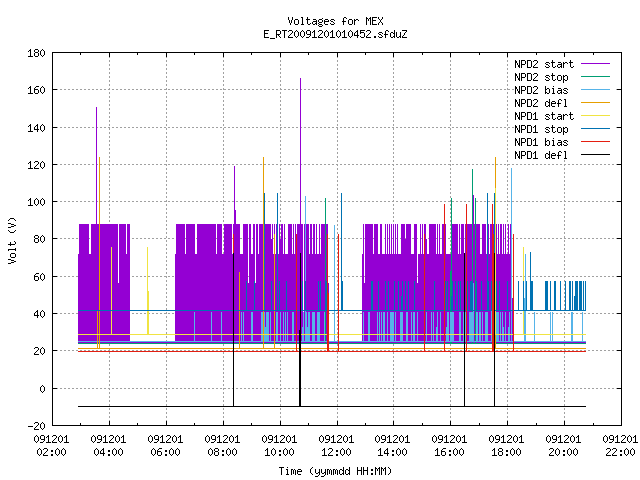Click the NPD2 start legend label

544,64
